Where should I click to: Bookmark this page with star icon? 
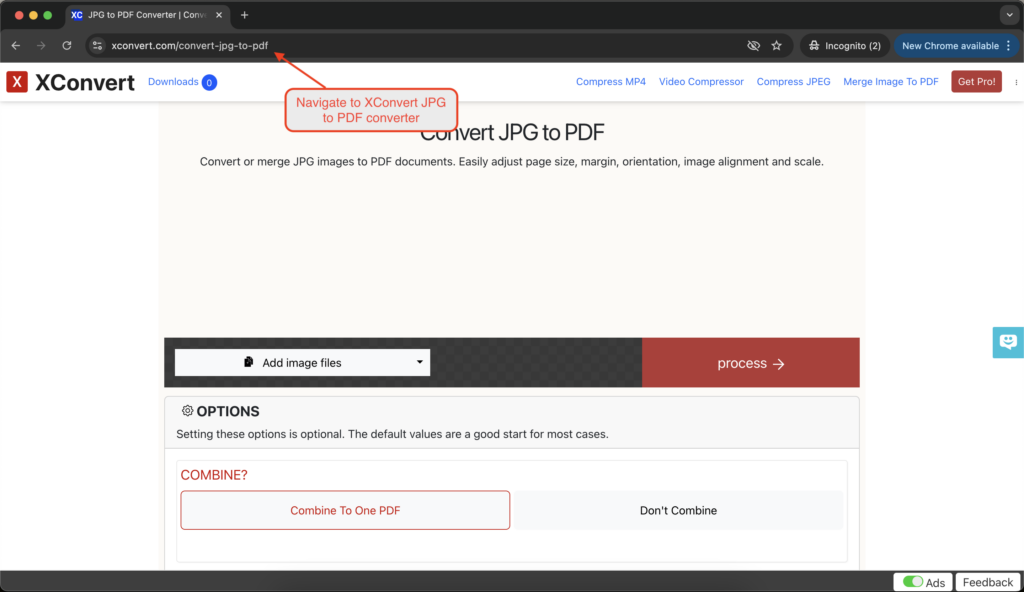tap(776, 46)
